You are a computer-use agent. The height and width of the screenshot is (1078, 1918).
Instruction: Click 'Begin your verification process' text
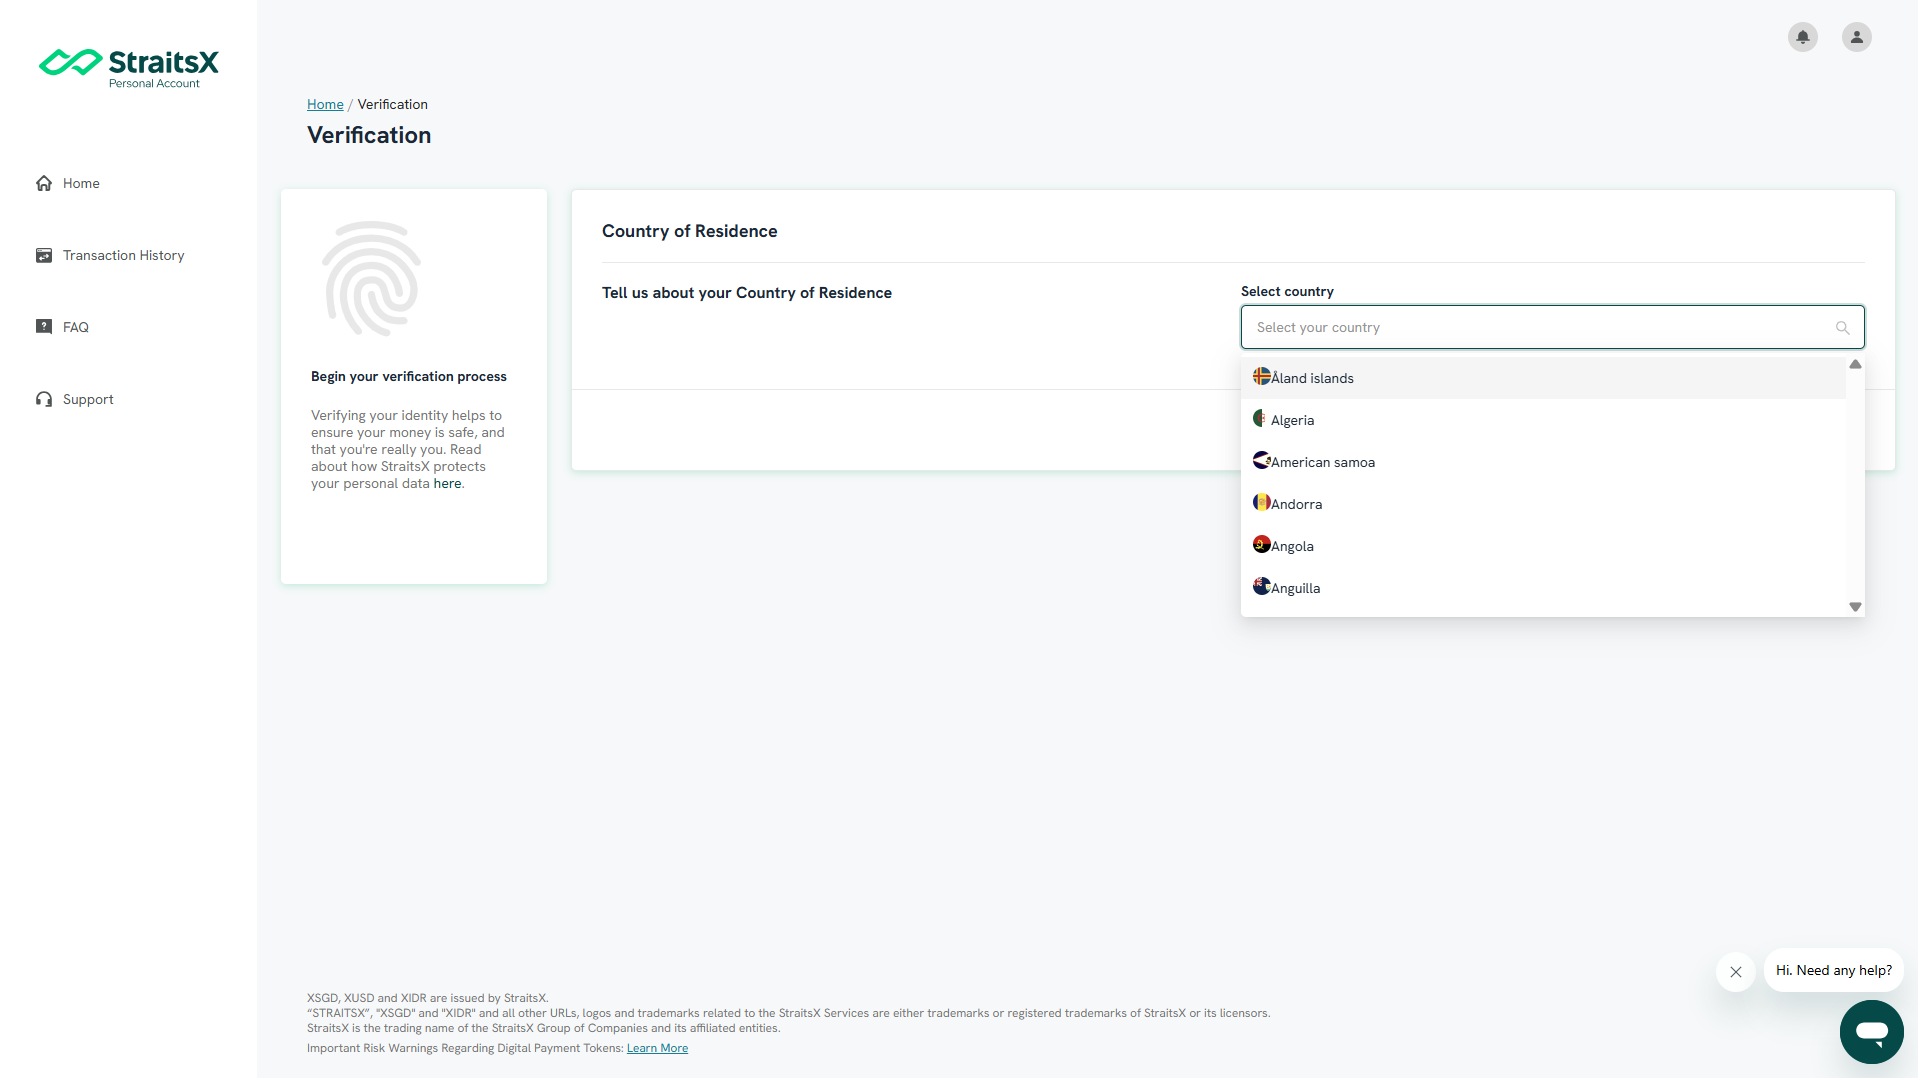point(408,376)
